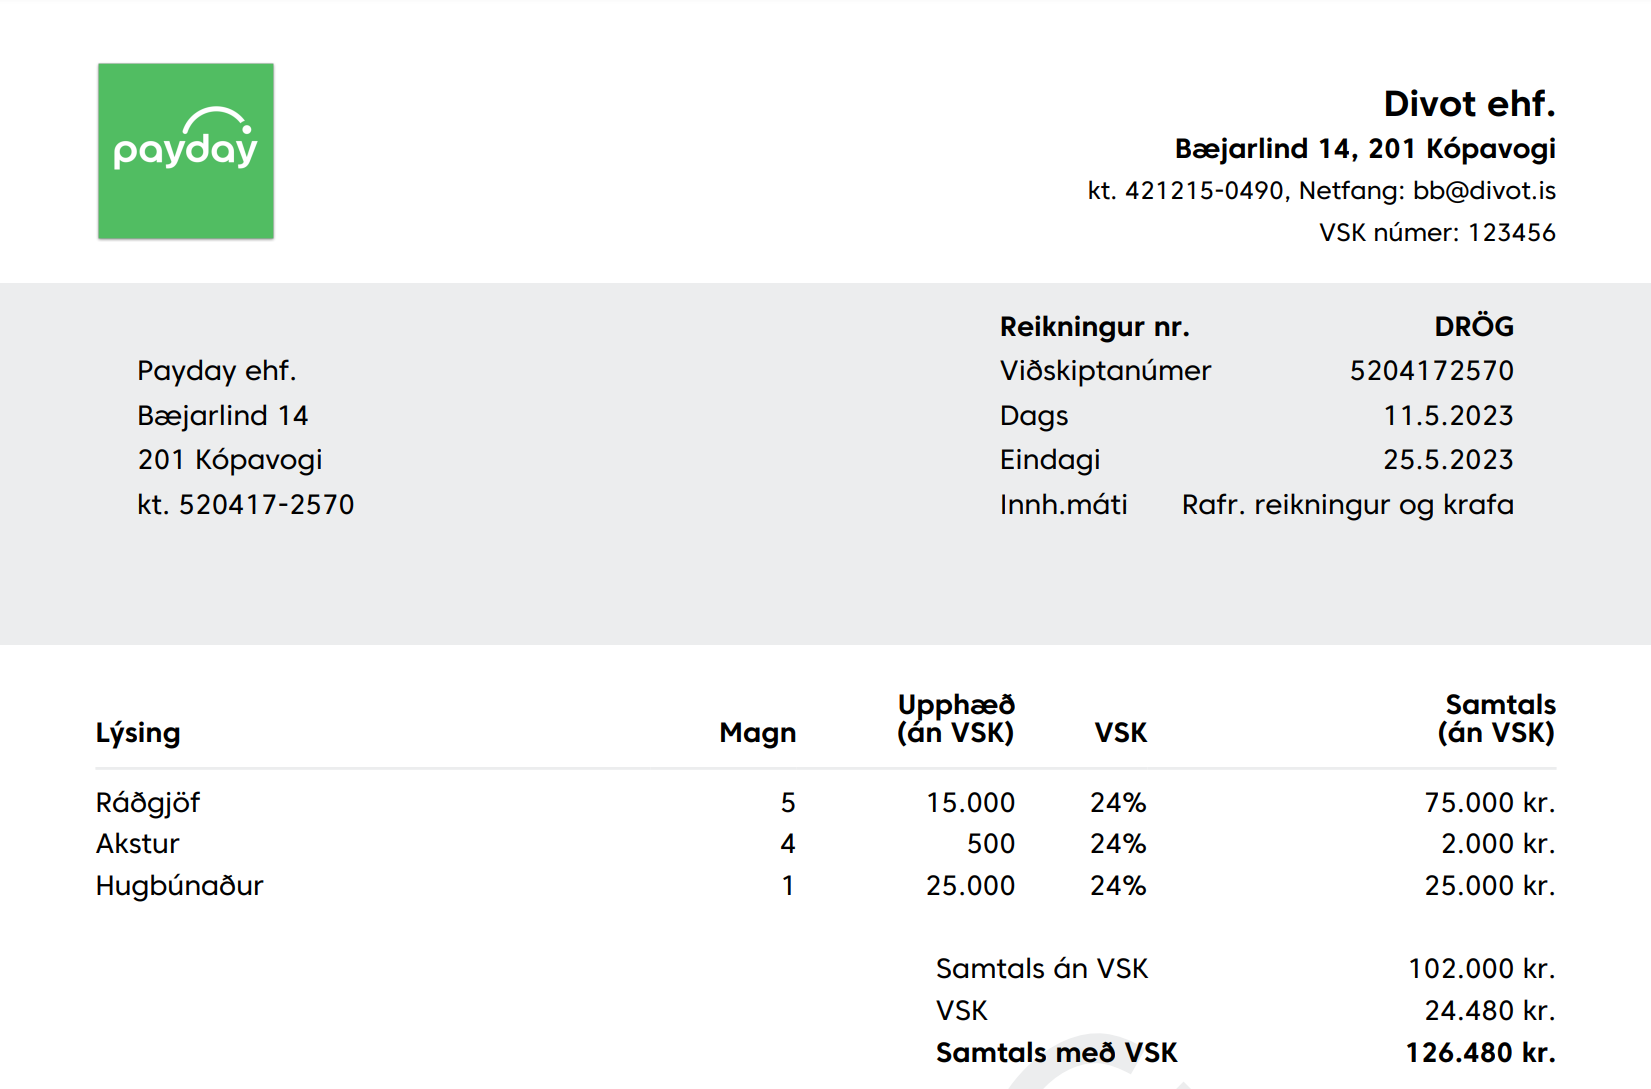Click the Samtals án VSK amount 102.000 kr.
This screenshot has width=1651, height=1089.
click(1481, 969)
